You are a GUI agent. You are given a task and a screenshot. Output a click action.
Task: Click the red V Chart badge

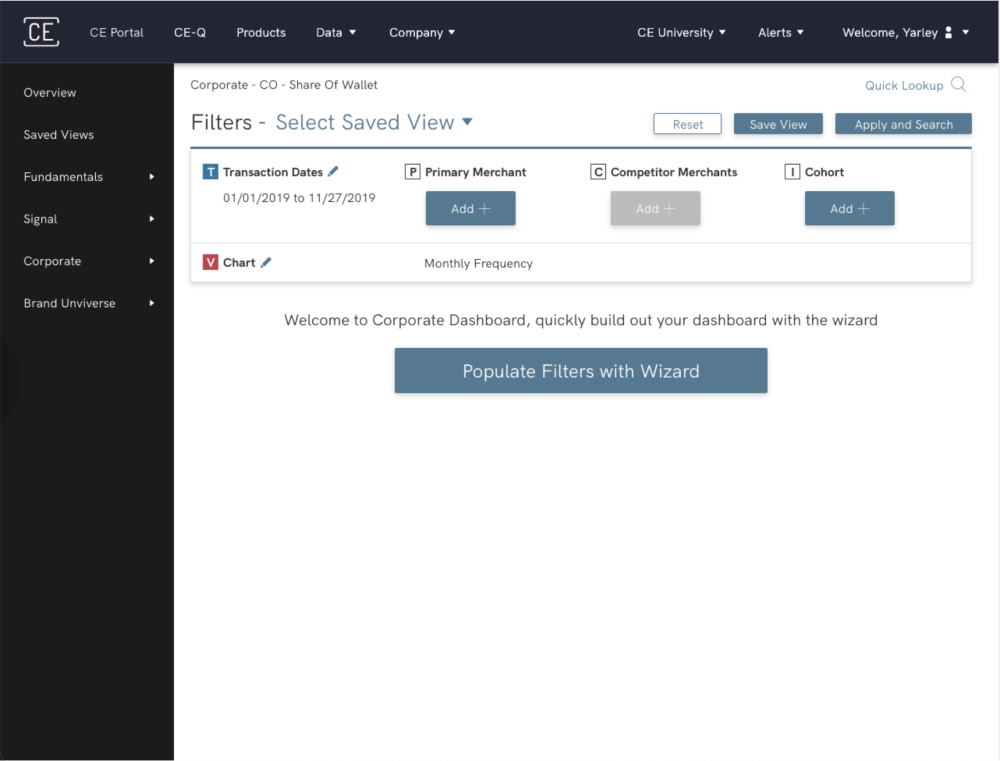click(x=210, y=263)
